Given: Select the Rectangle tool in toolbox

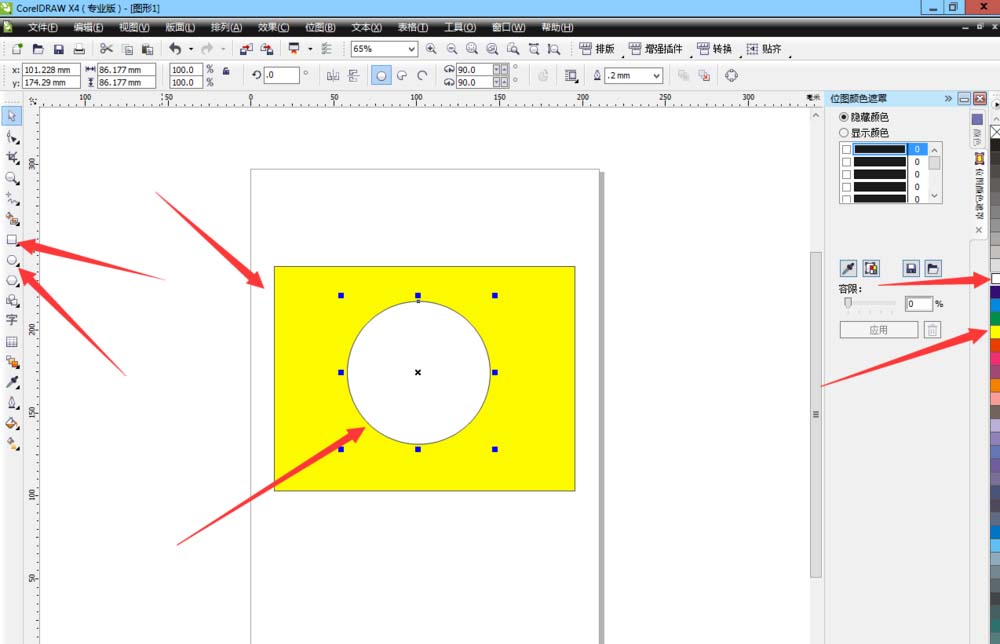Looking at the screenshot, I should [x=12, y=240].
